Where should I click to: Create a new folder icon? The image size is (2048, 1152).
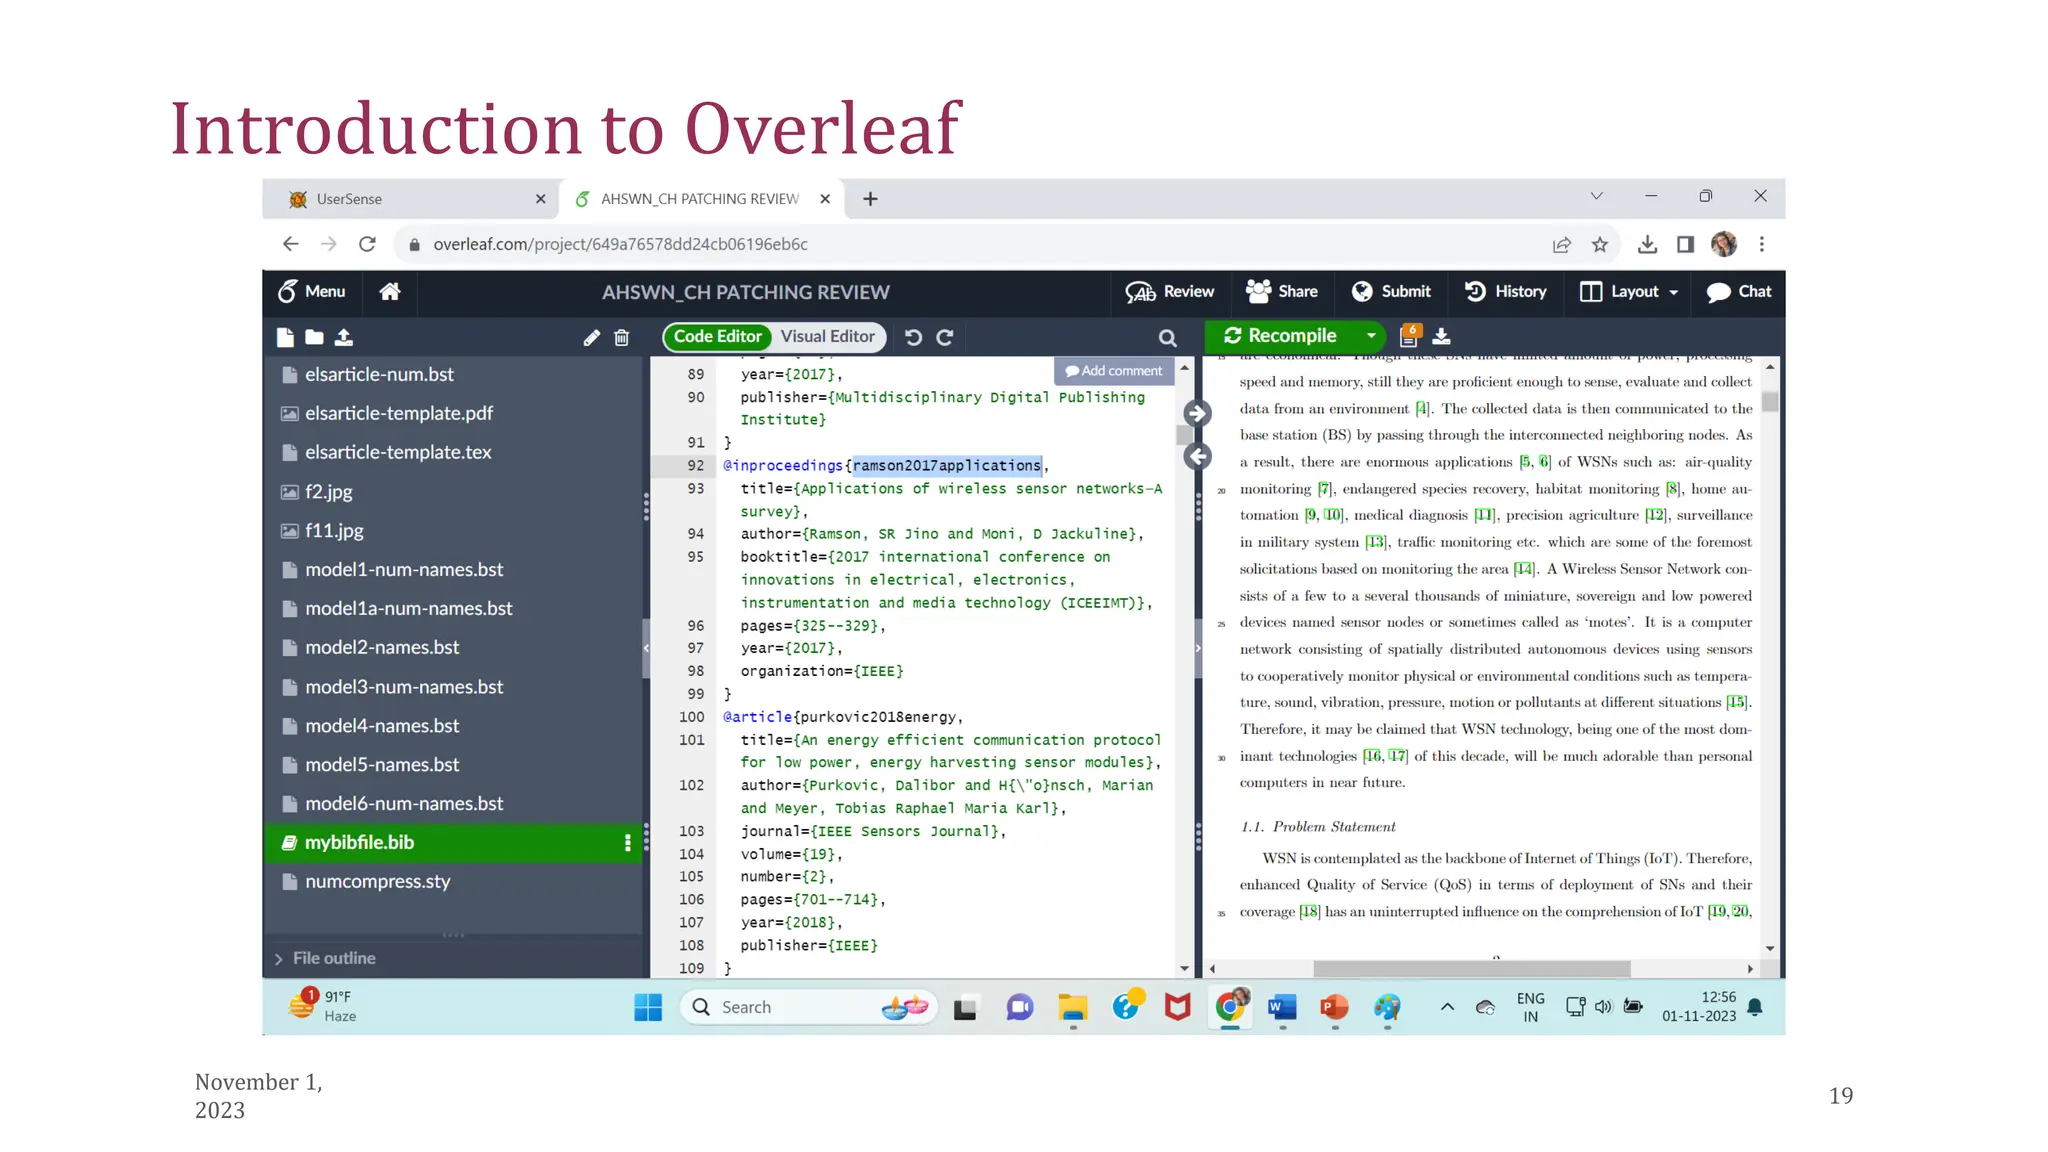[x=314, y=337]
